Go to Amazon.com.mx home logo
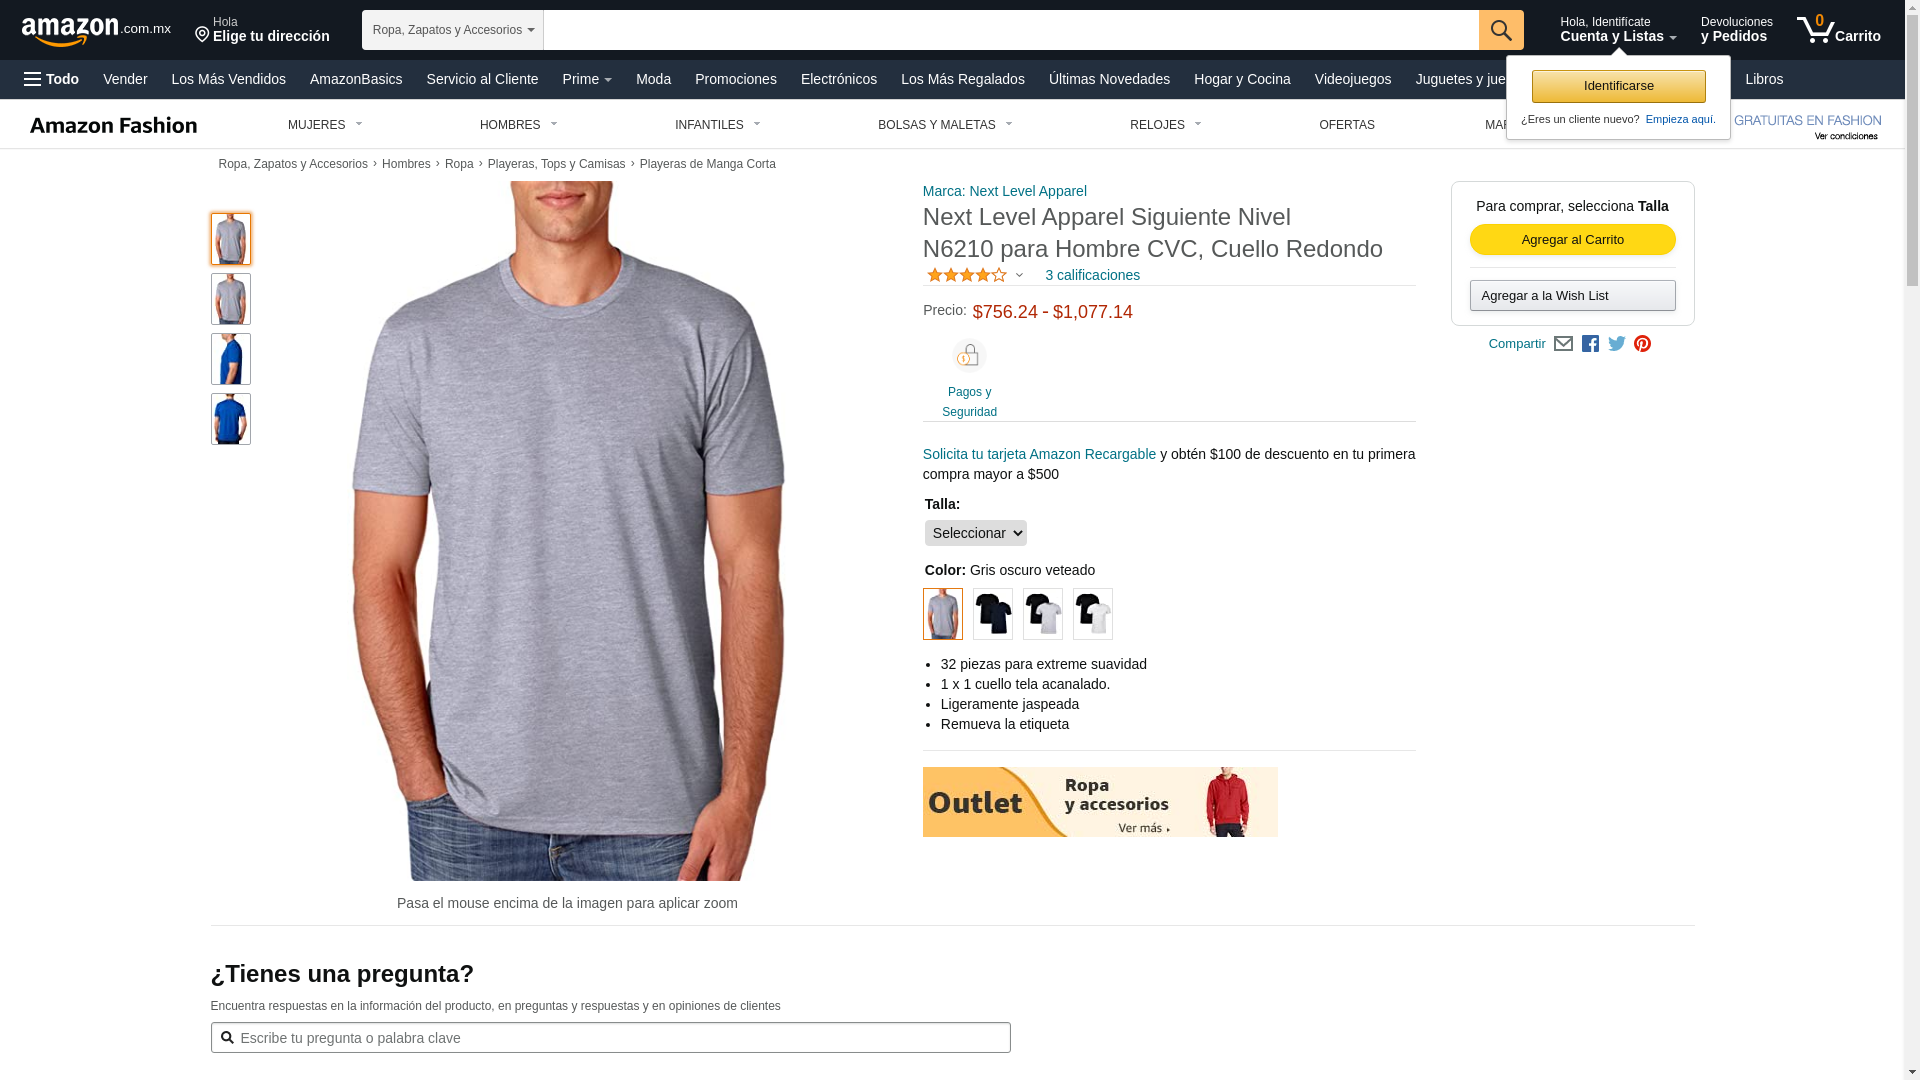Viewport: 1920px width, 1080px height. (x=96, y=31)
